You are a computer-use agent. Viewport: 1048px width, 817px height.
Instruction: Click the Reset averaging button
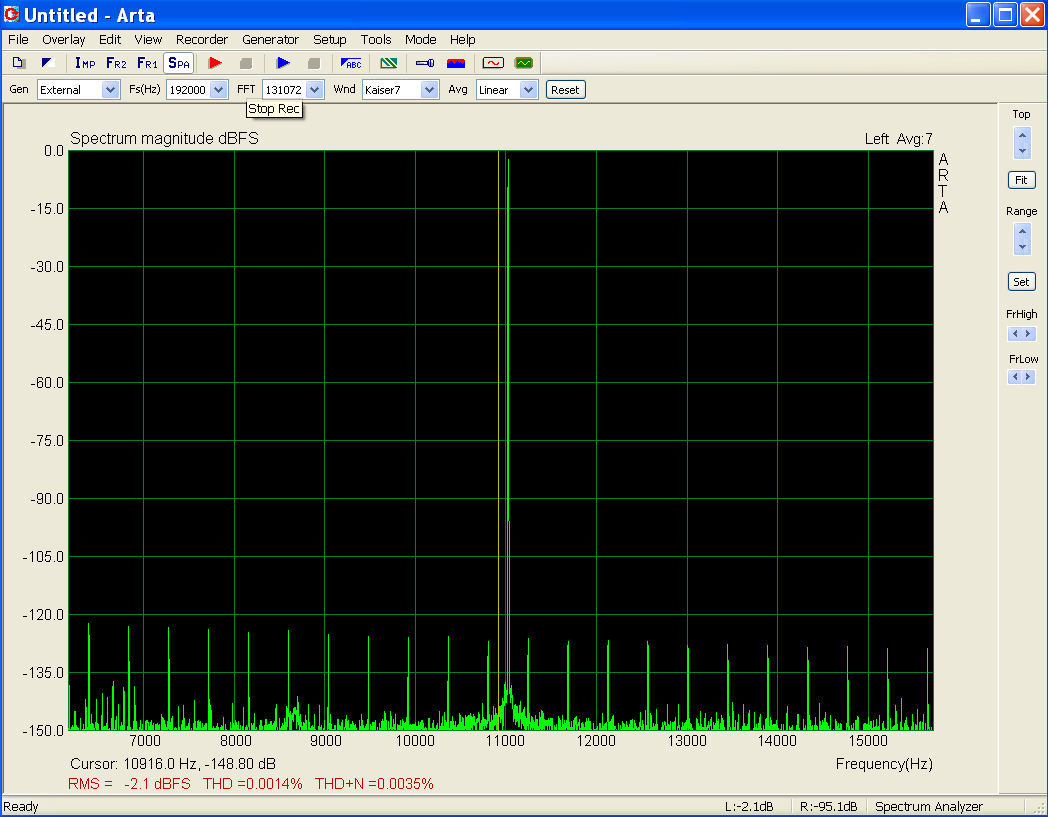(x=565, y=90)
